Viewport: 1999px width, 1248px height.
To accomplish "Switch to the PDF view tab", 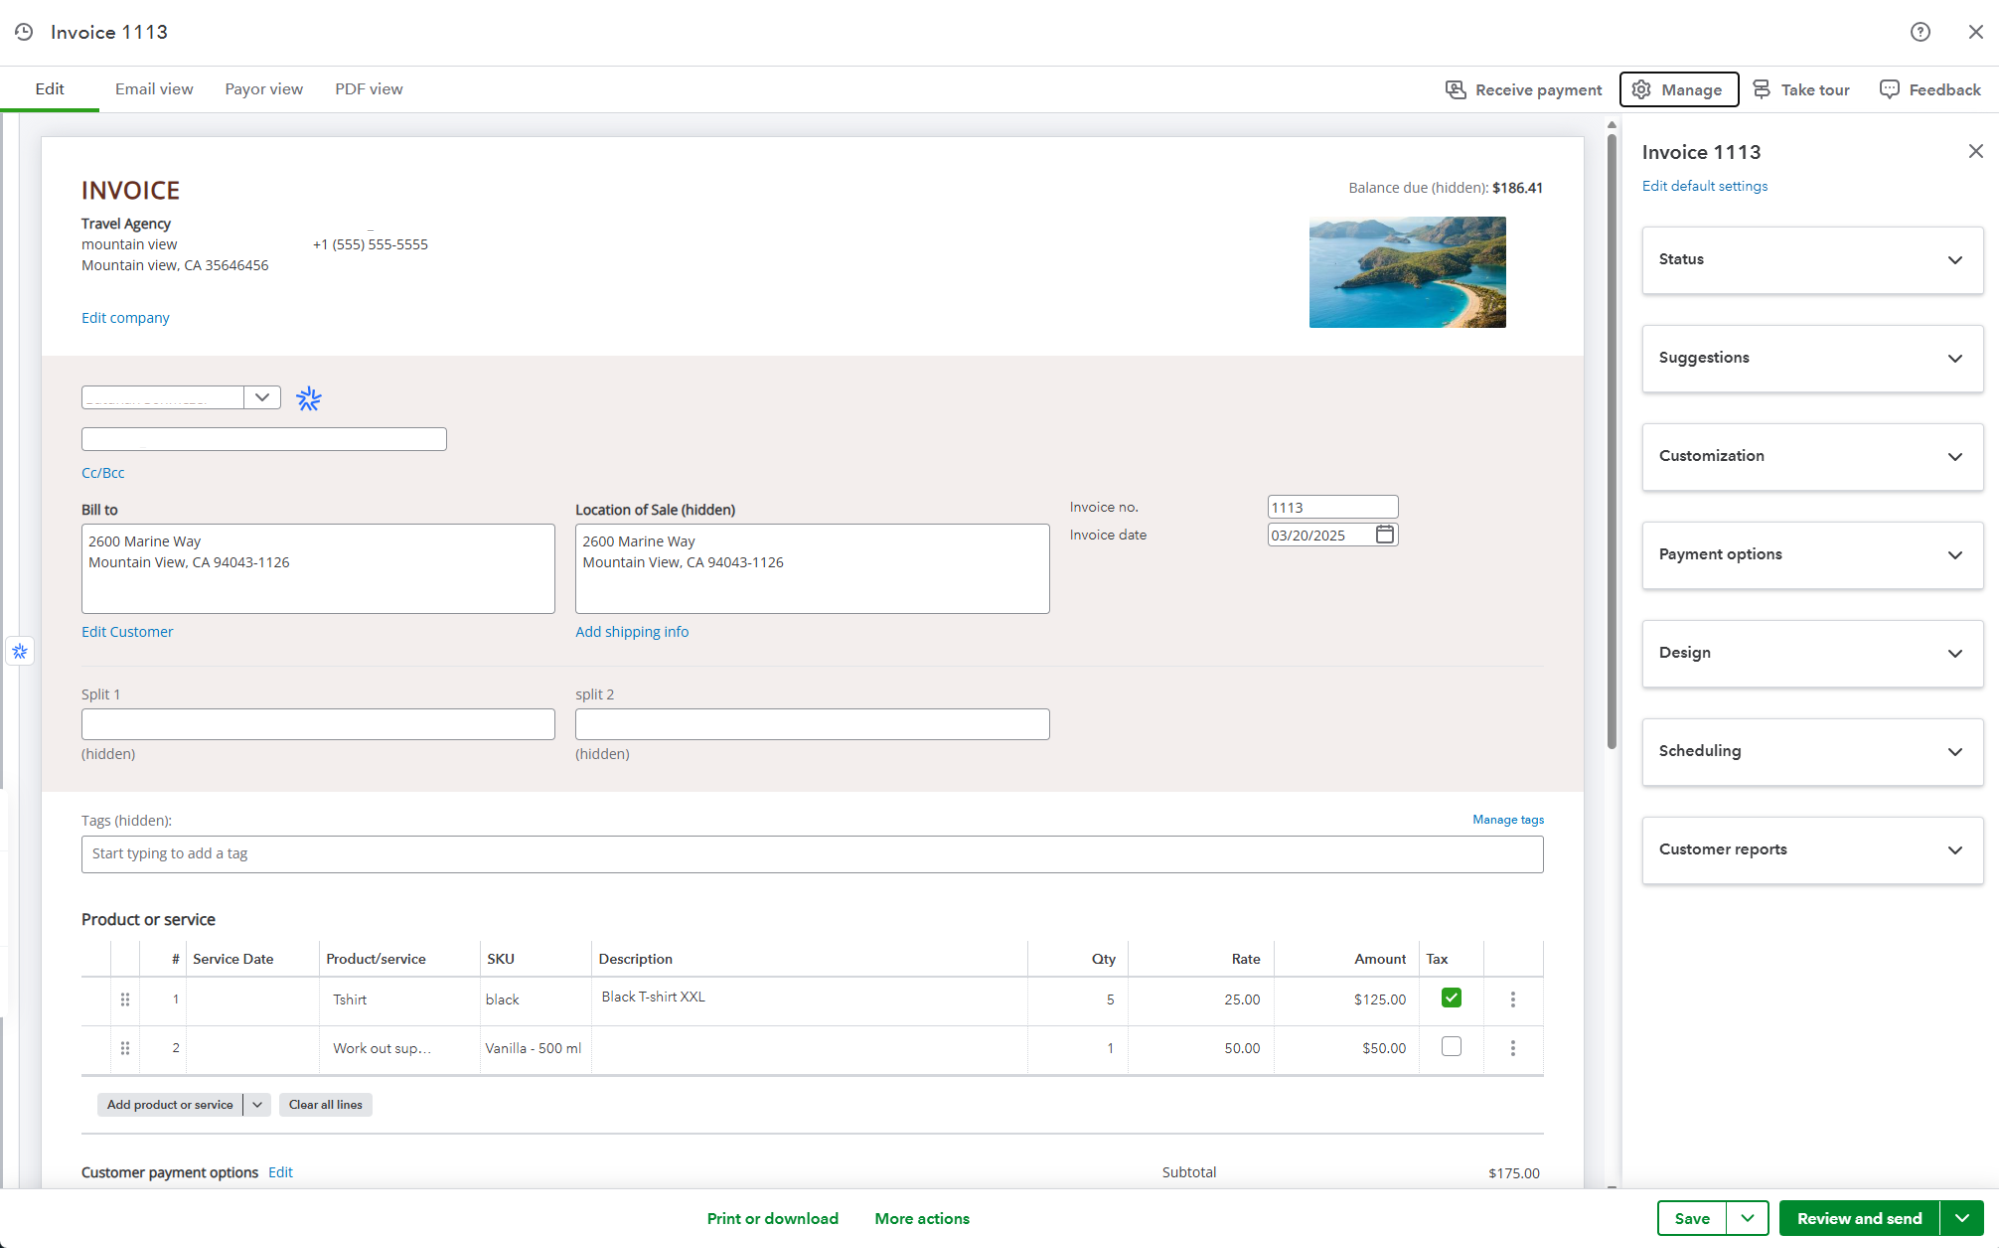I will tap(368, 89).
